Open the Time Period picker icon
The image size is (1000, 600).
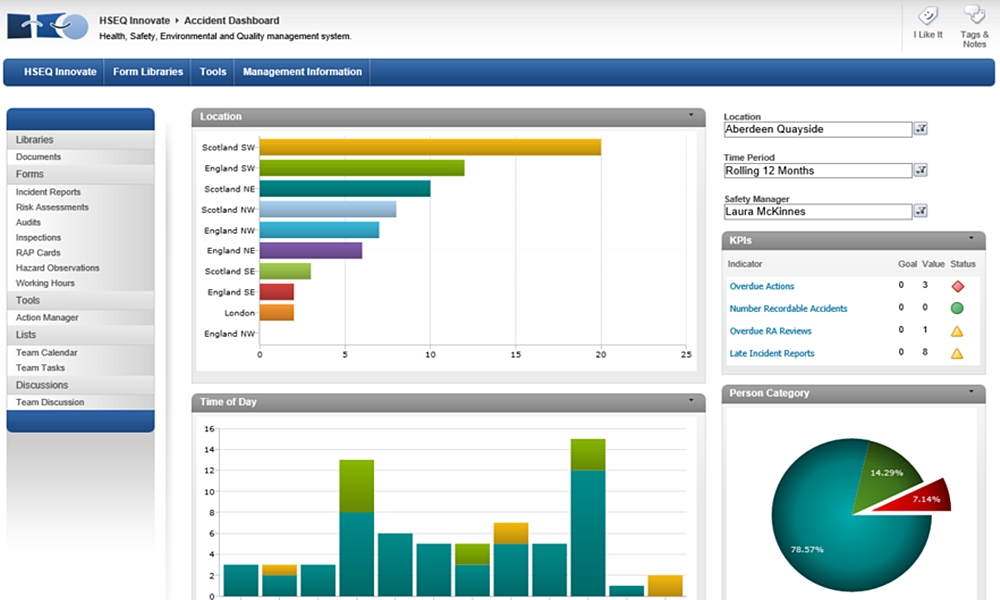pyautogui.click(x=921, y=170)
